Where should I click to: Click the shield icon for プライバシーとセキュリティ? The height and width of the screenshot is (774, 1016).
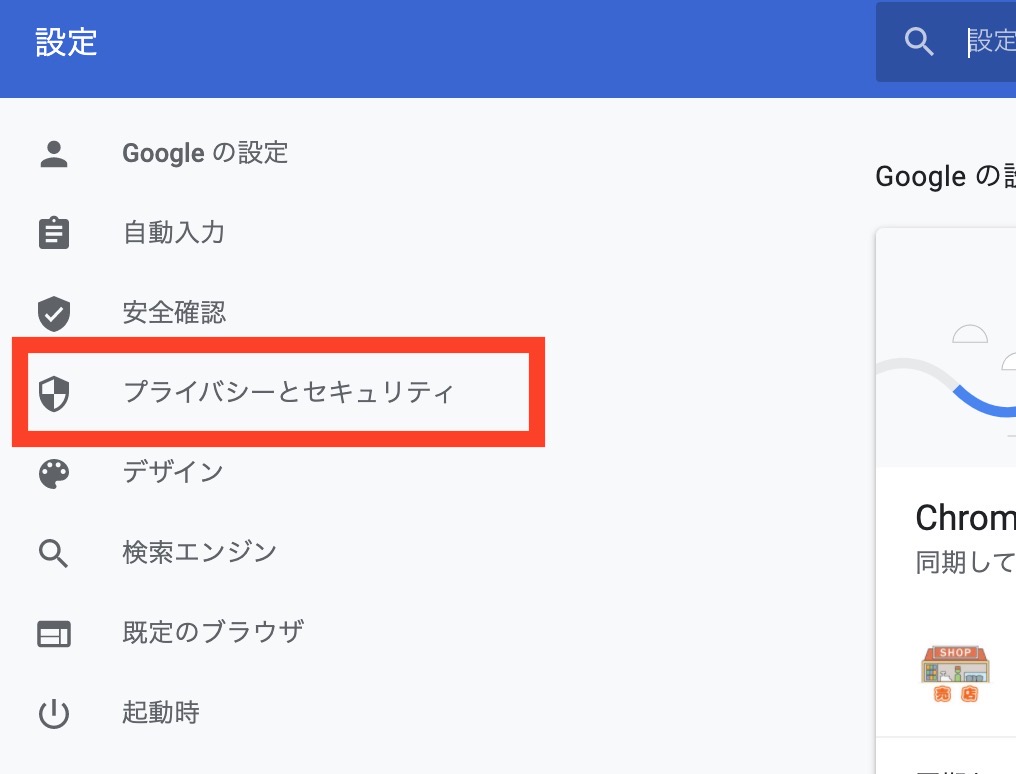54,393
